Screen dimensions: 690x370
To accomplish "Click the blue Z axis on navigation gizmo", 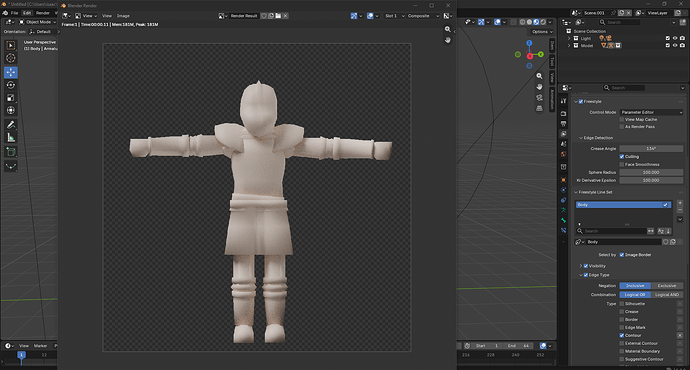I will 529,43.
